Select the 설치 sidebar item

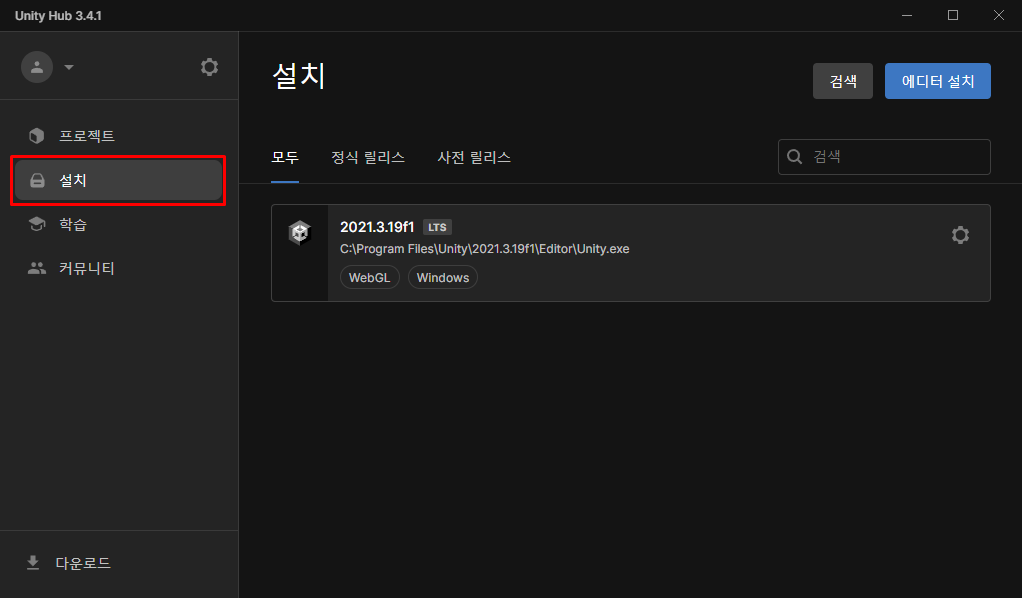pos(119,181)
